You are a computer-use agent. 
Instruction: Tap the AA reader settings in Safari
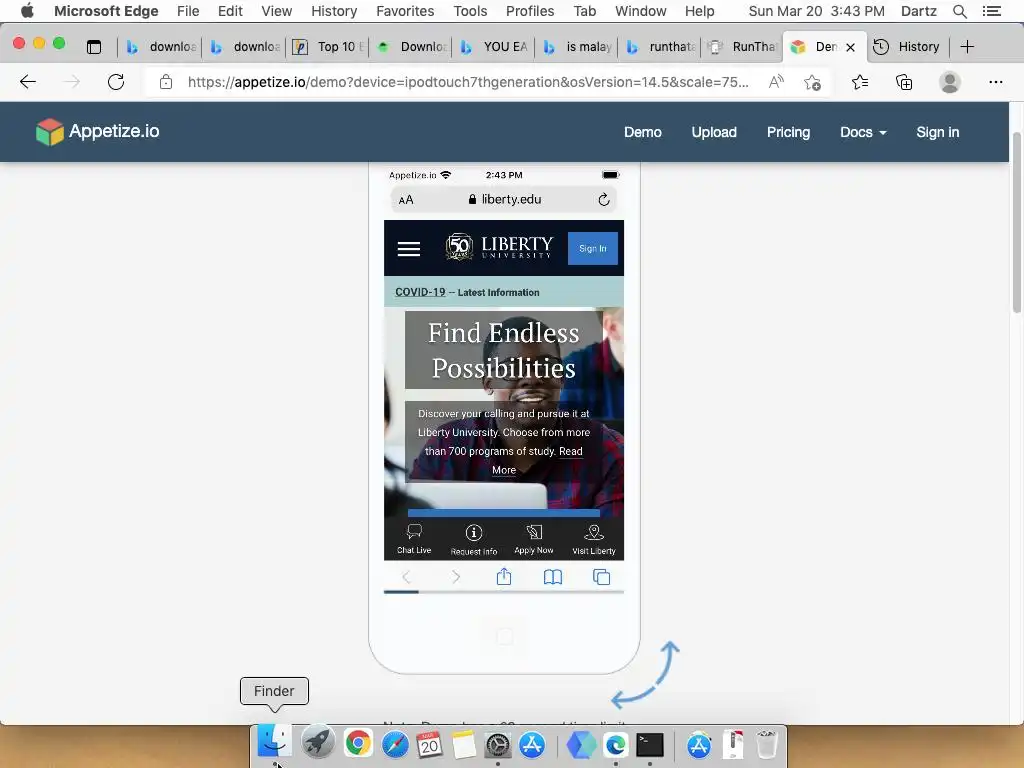(x=406, y=200)
